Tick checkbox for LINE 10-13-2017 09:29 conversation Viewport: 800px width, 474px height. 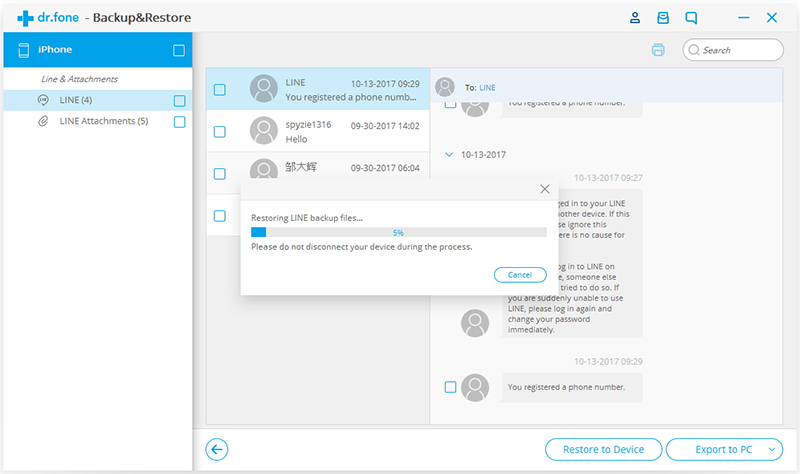220,90
